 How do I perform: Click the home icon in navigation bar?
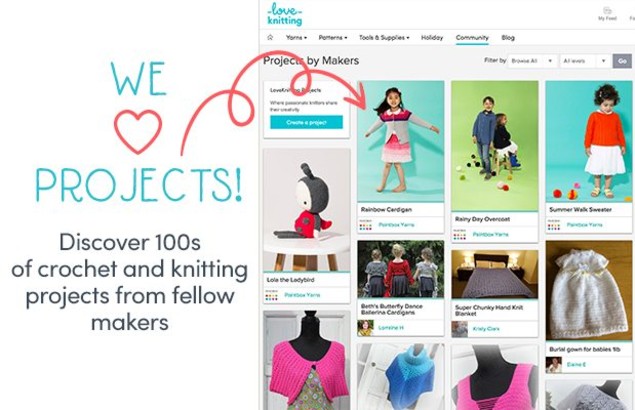pyautogui.click(x=270, y=37)
